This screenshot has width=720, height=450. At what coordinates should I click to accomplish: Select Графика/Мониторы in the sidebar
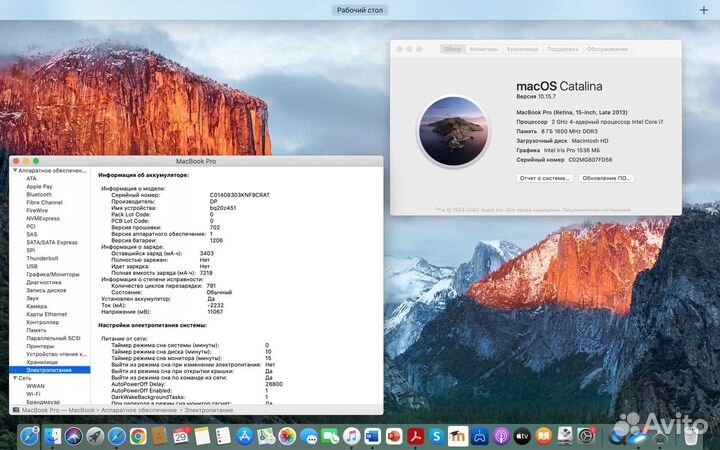click(x=53, y=274)
